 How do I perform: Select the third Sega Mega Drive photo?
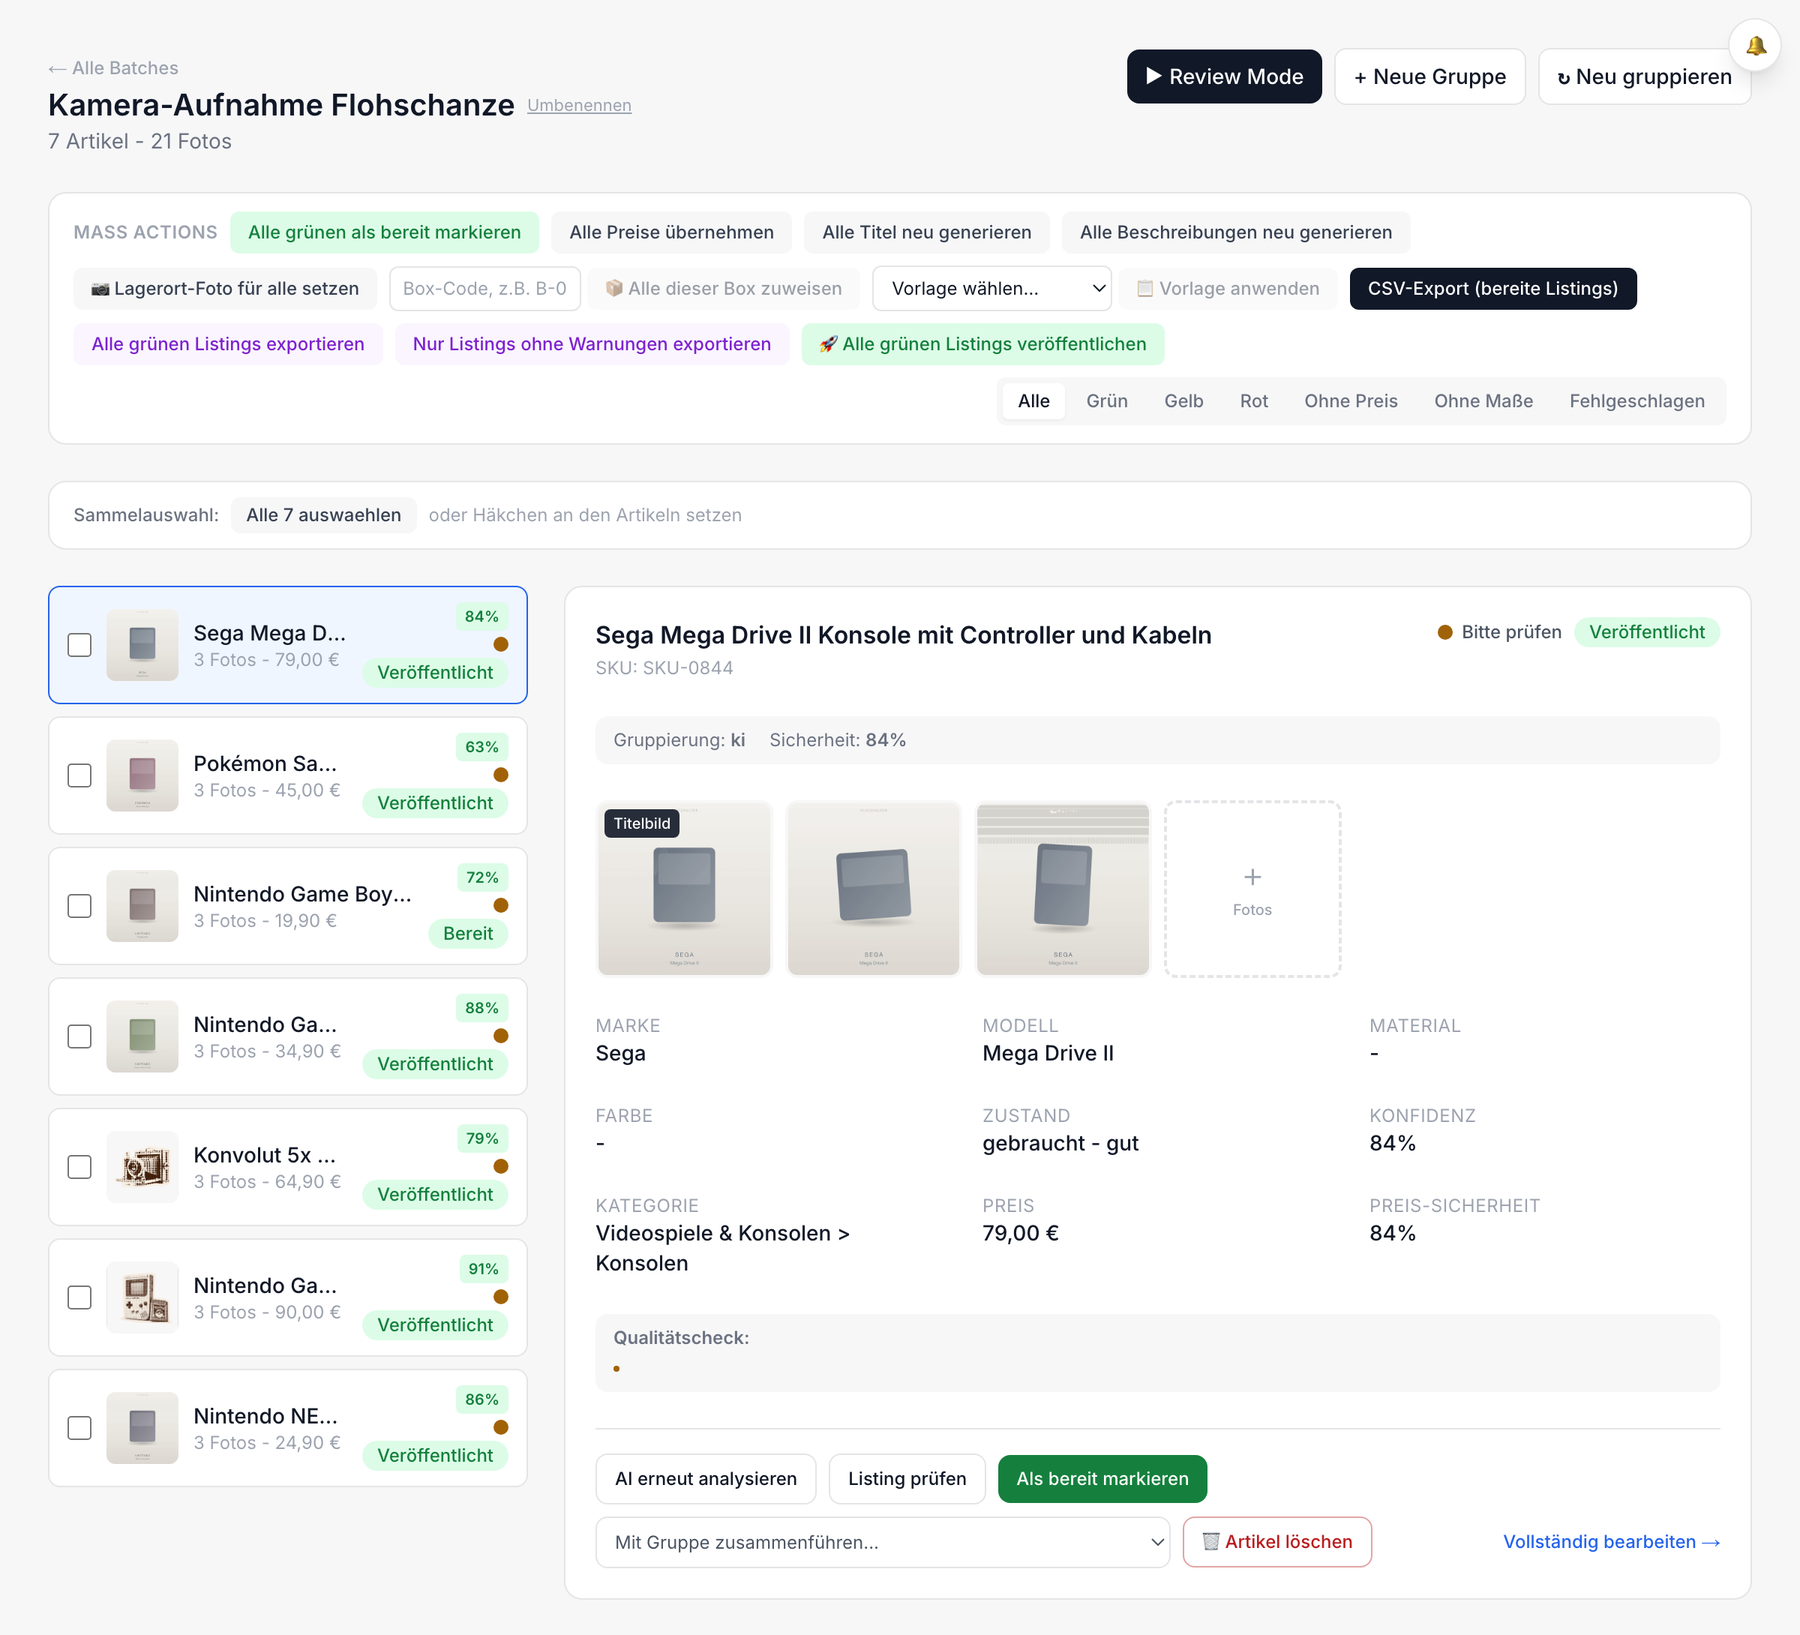click(x=1063, y=888)
